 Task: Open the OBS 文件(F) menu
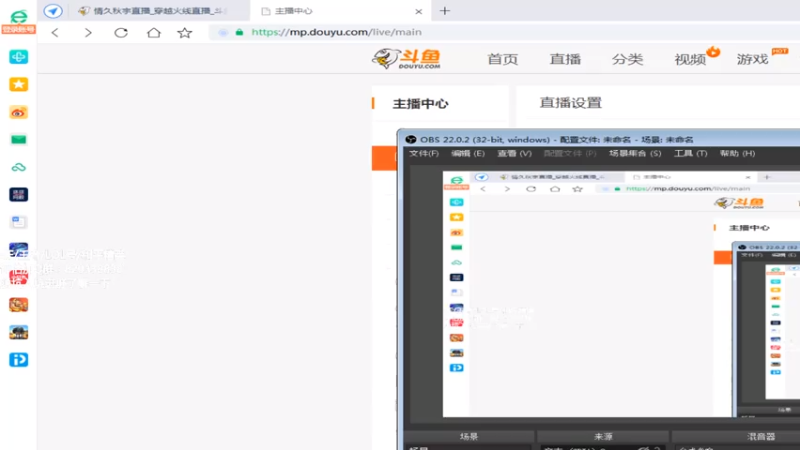tap(424, 154)
